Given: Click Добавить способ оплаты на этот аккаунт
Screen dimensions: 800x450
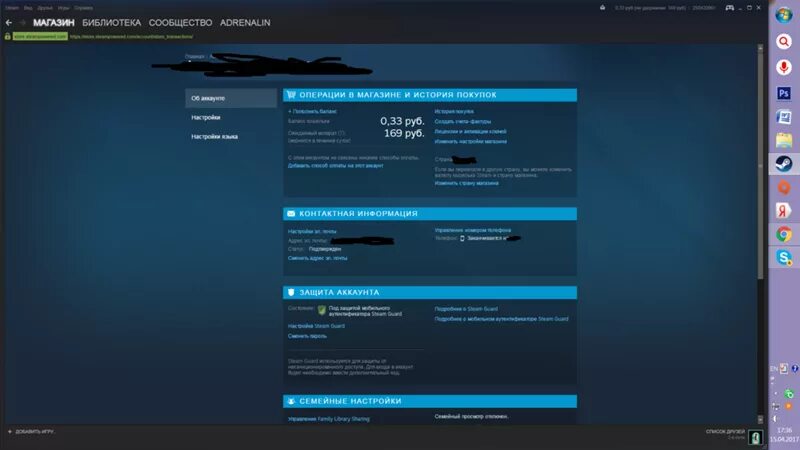Looking at the screenshot, I should tap(336, 166).
